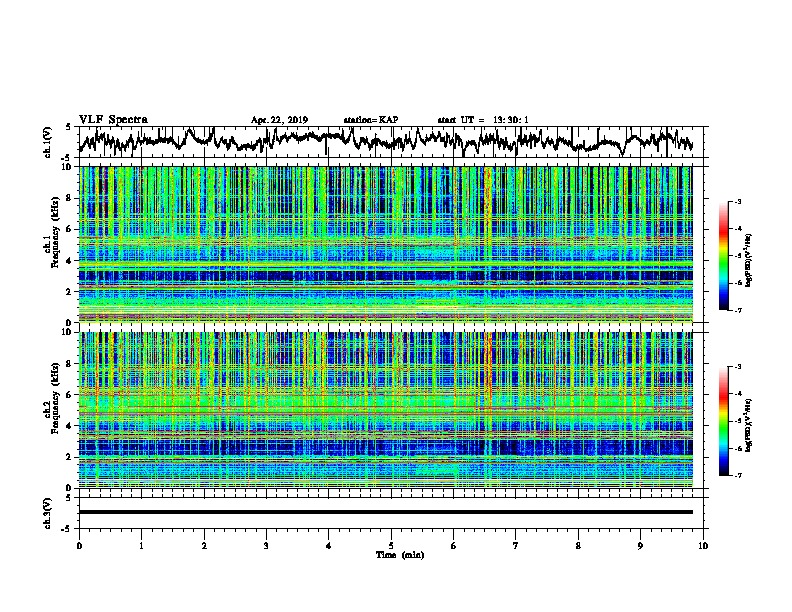The height and width of the screenshot is (612, 792).
Task: Click time axis tick label "6"
Action: click(454, 546)
